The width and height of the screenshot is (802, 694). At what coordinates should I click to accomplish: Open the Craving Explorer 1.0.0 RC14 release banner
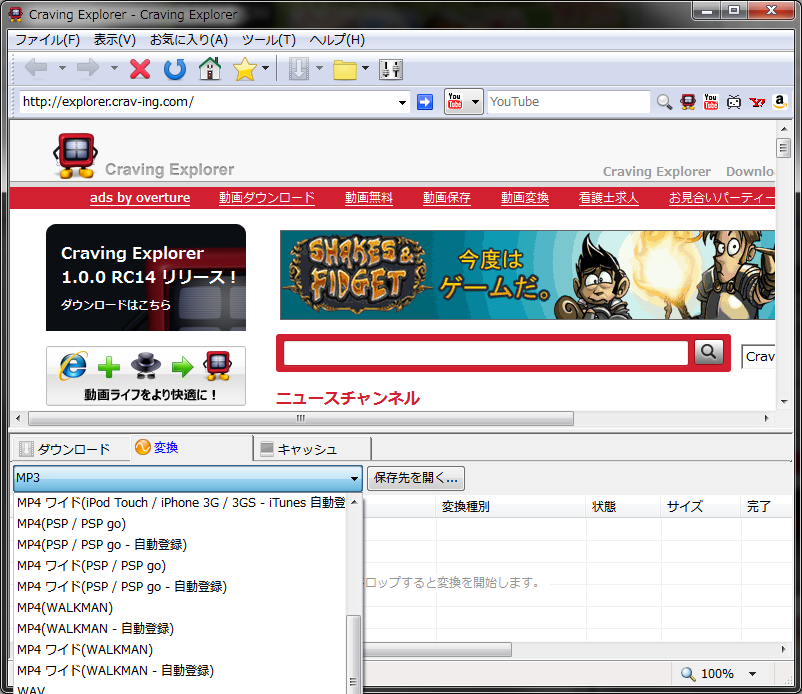point(146,278)
